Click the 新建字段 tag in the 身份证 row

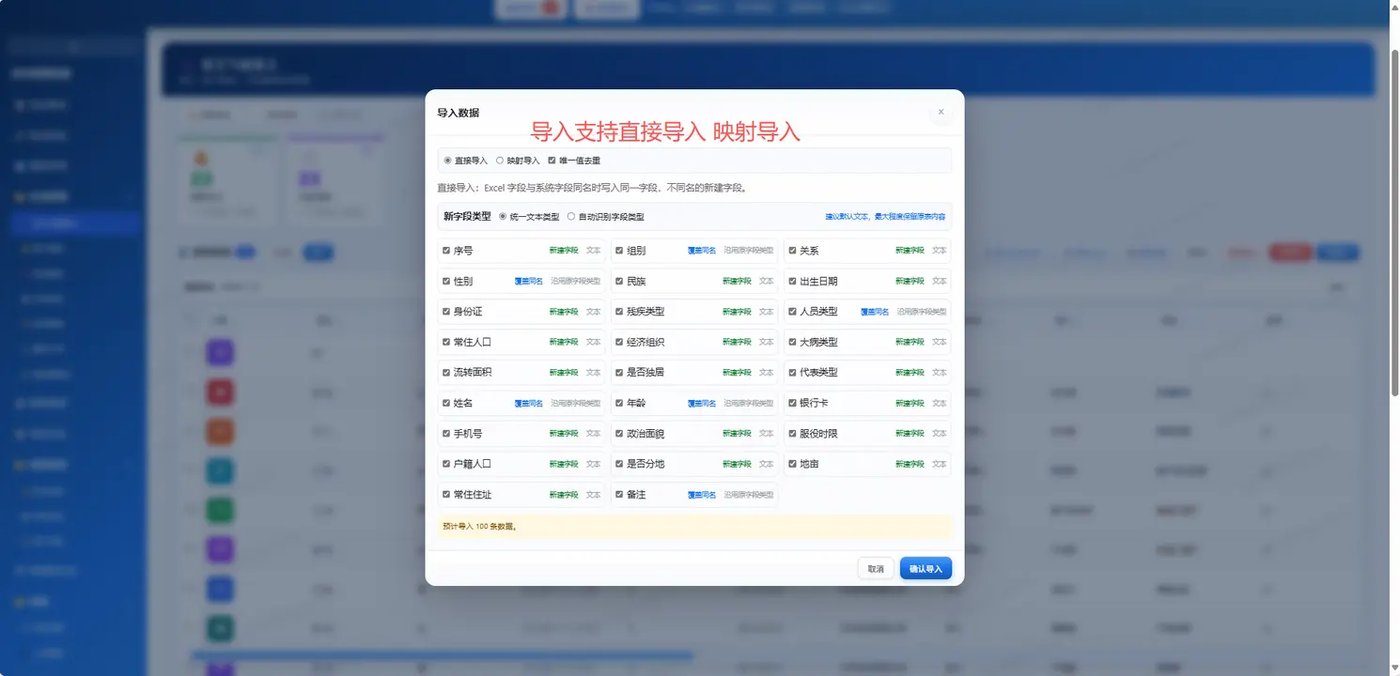click(x=564, y=312)
